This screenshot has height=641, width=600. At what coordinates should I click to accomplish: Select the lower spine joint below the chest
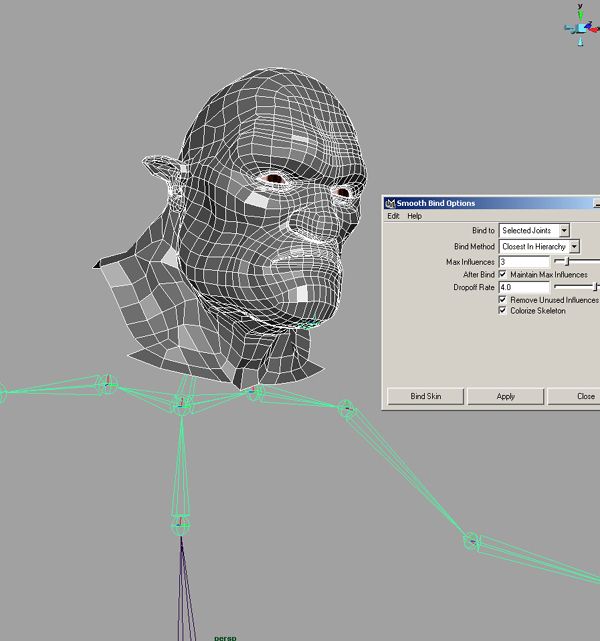(x=180, y=523)
